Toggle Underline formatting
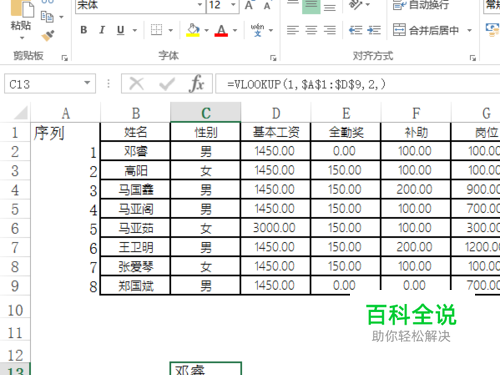 [x=121, y=30]
